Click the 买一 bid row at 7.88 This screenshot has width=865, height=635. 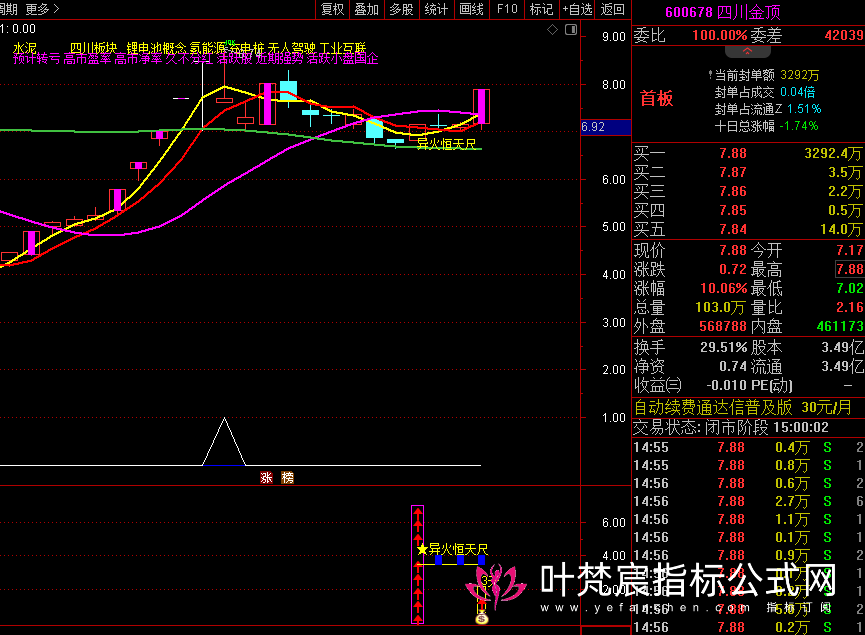[x=748, y=153]
